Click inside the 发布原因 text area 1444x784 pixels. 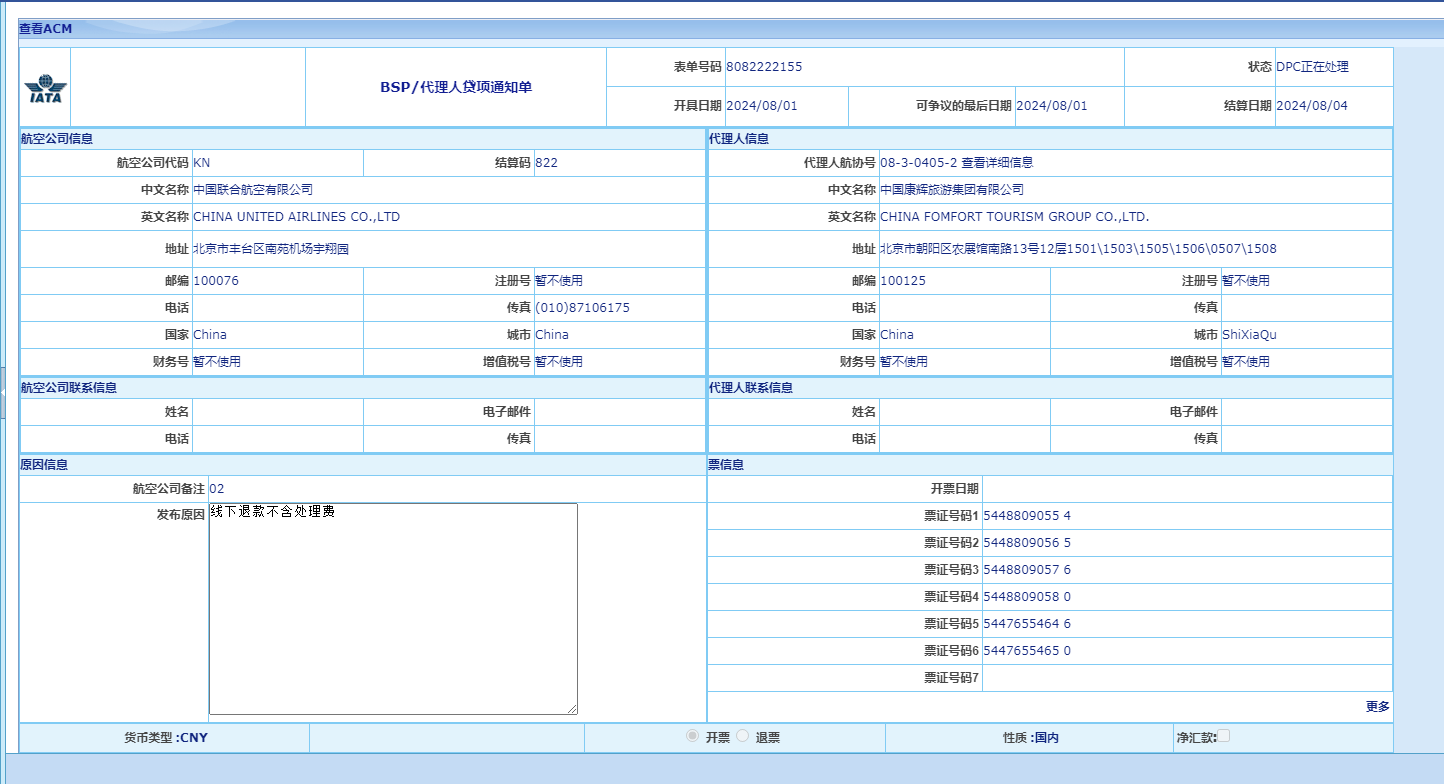(392, 608)
